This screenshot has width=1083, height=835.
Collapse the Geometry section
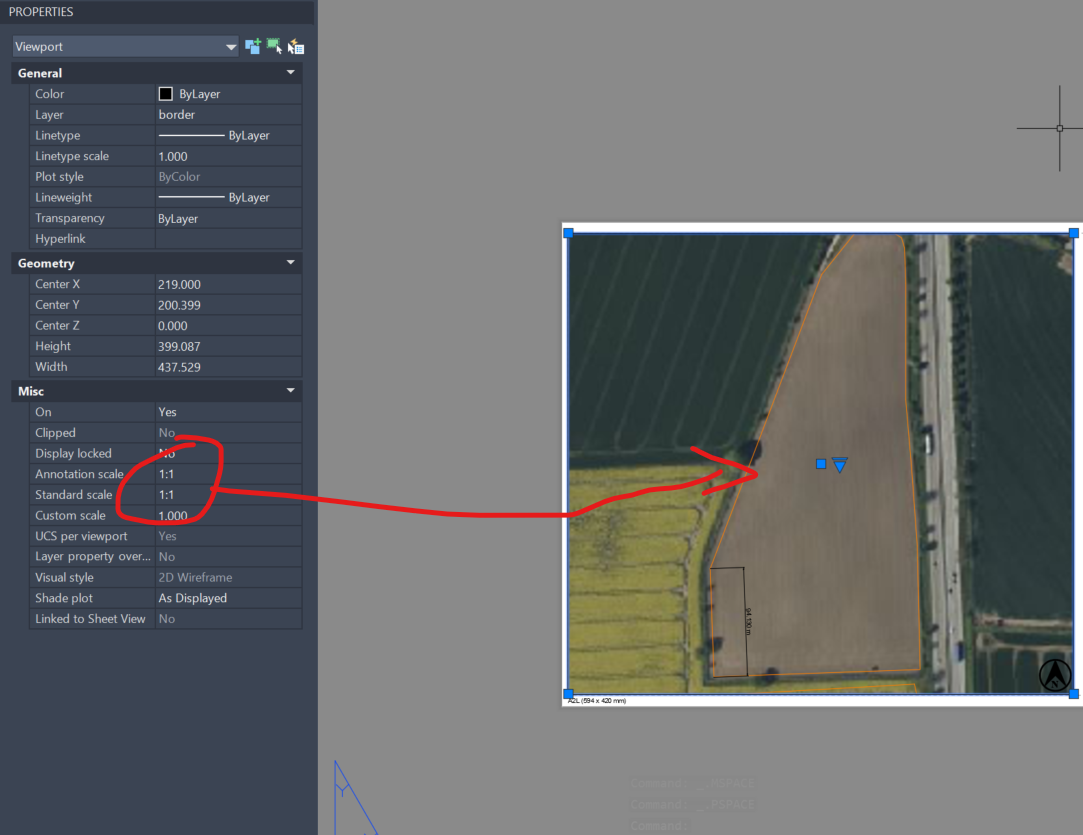tap(290, 262)
